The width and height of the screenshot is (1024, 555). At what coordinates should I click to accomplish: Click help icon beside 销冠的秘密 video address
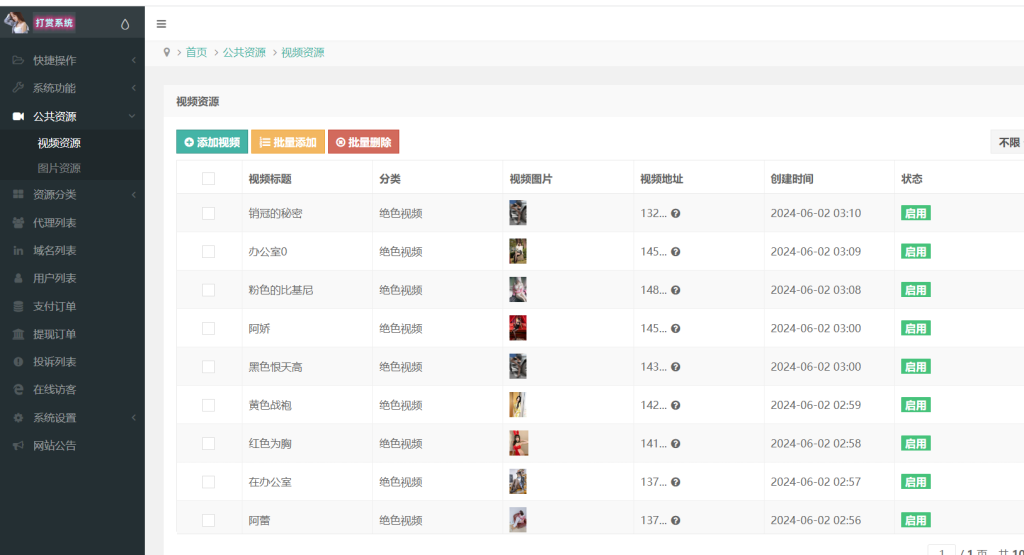[x=676, y=213]
